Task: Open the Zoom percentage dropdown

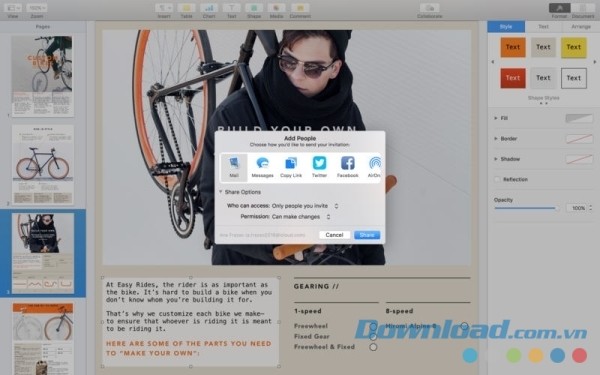Action: (x=37, y=8)
